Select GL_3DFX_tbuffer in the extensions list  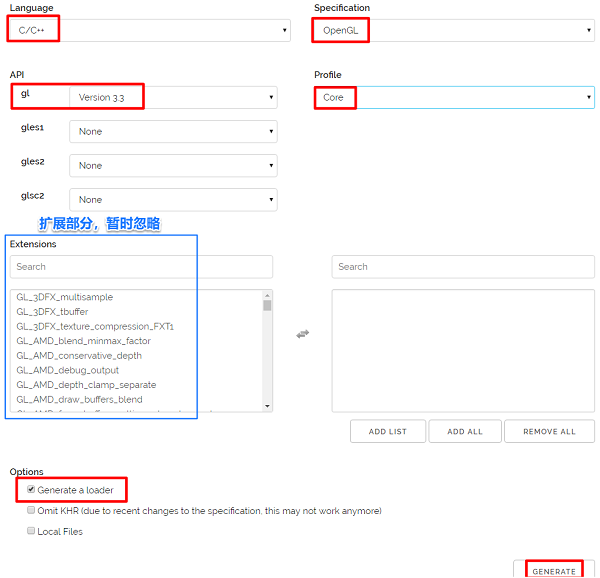(52, 311)
